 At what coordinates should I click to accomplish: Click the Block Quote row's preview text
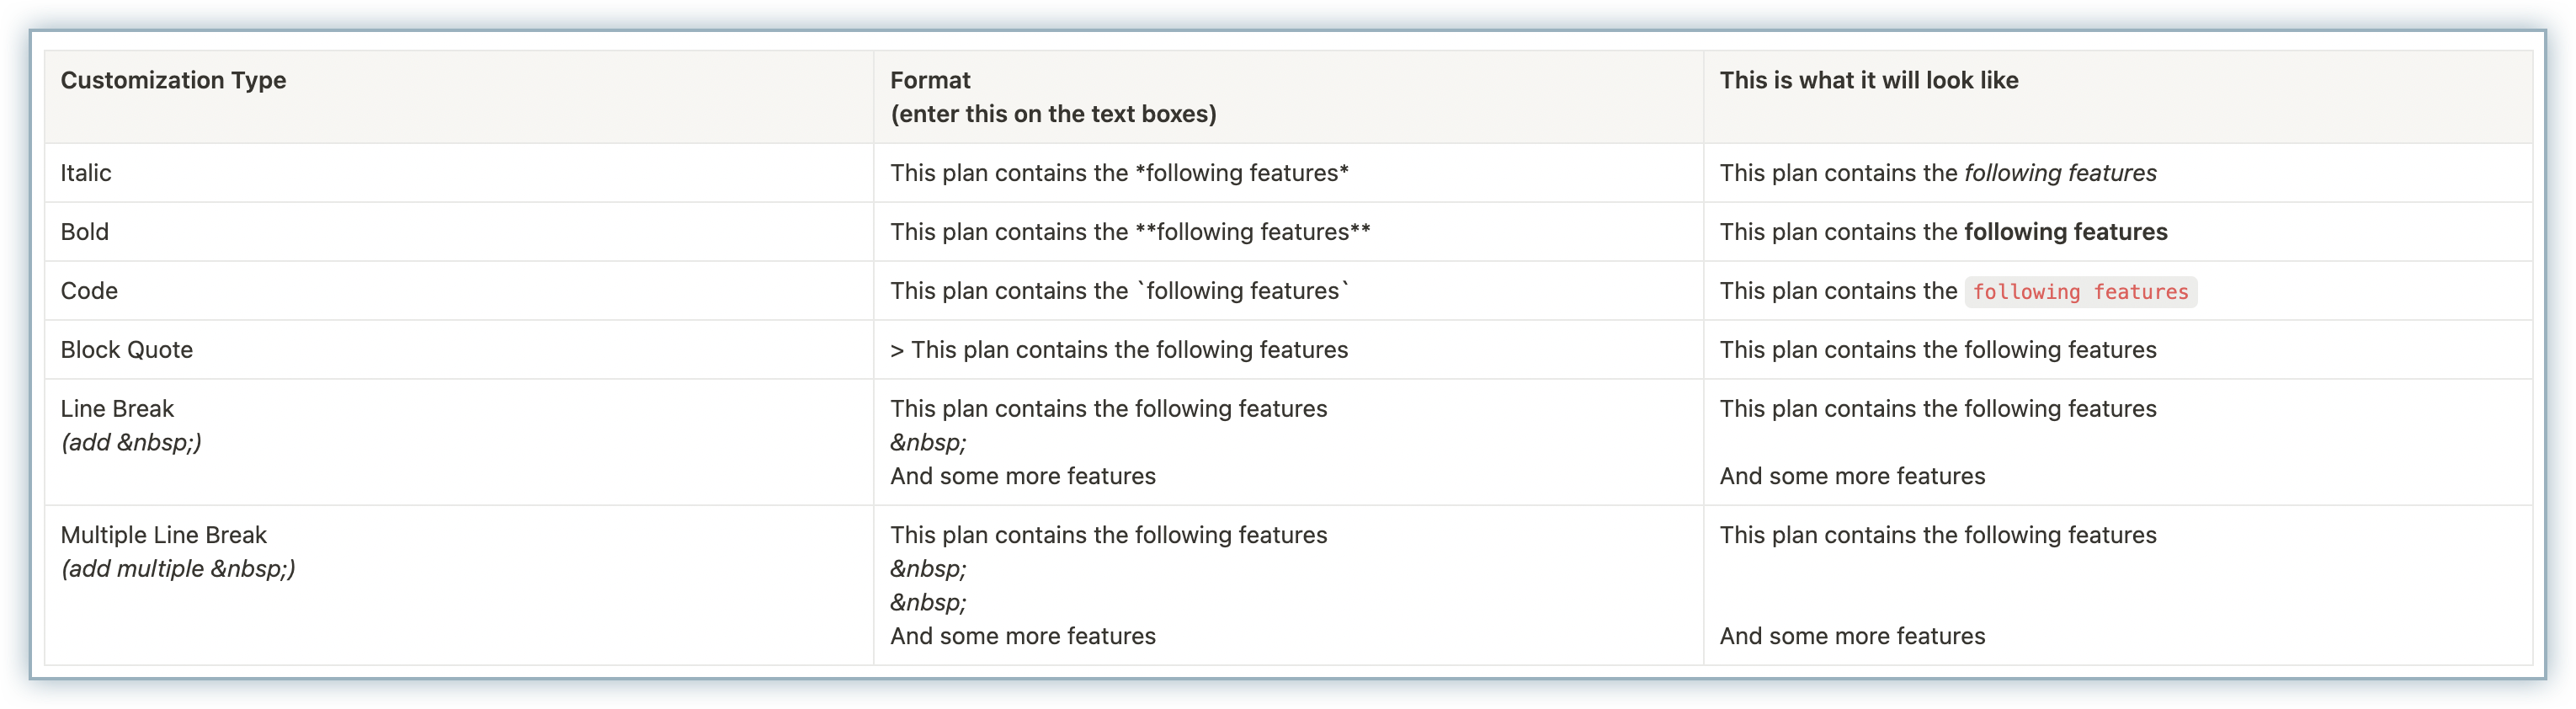coord(1937,350)
